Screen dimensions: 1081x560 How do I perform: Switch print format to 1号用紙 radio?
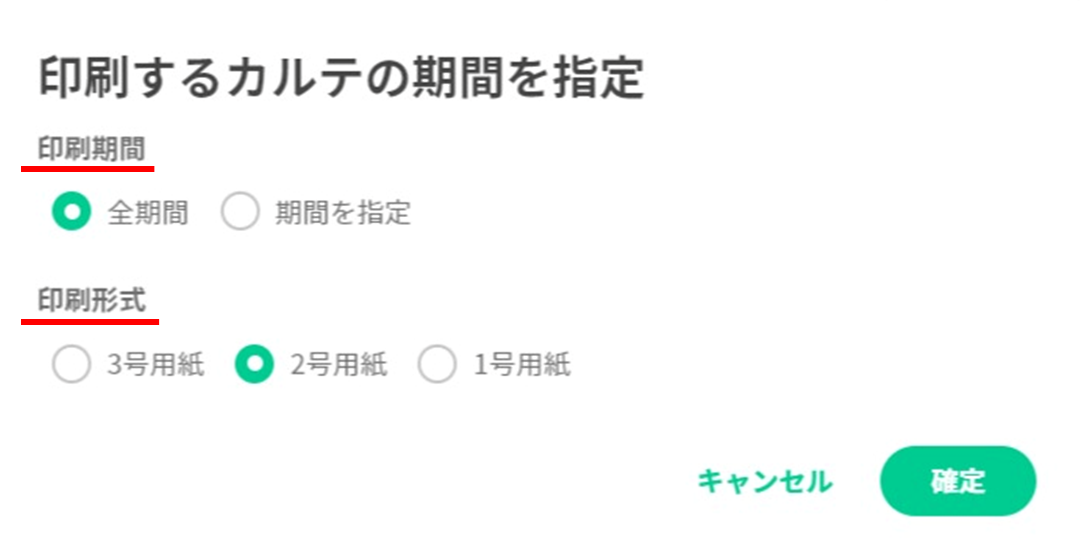point(437,366)
